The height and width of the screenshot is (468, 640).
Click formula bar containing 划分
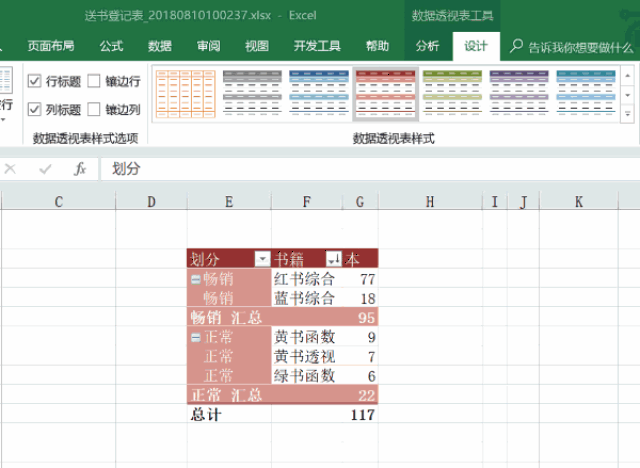370,169
